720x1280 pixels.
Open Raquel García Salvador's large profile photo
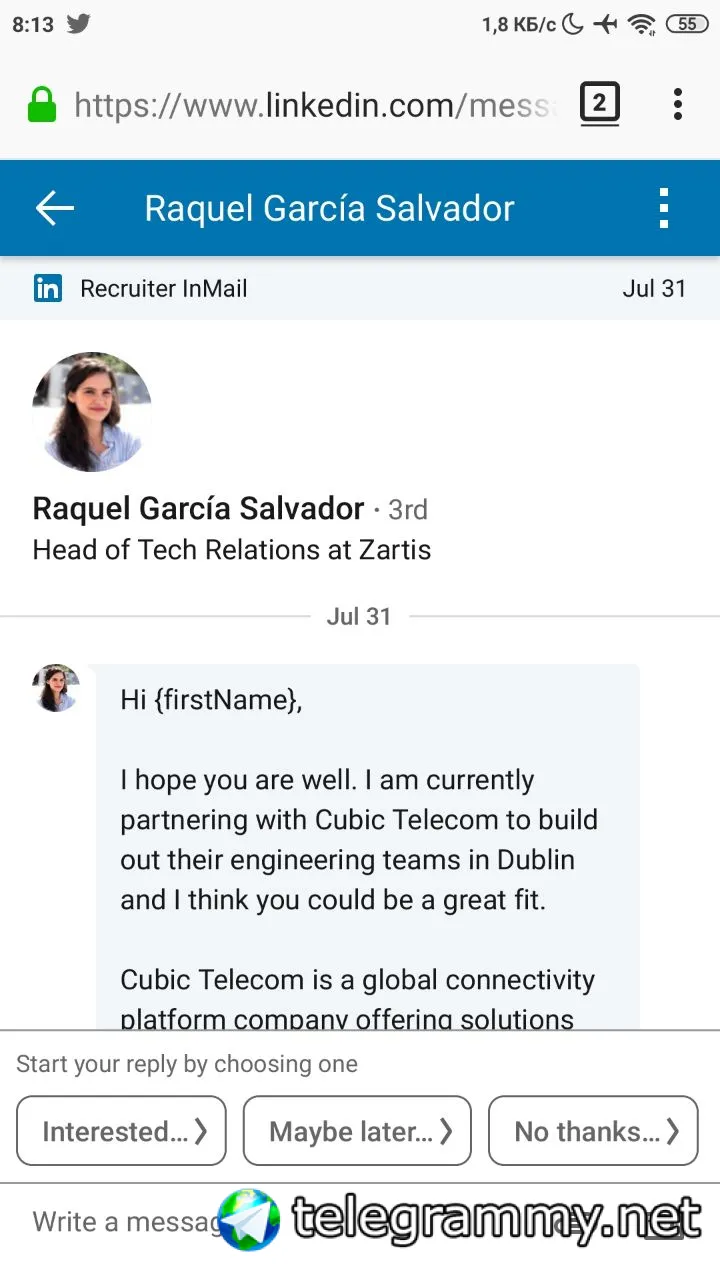coord(92,412)
